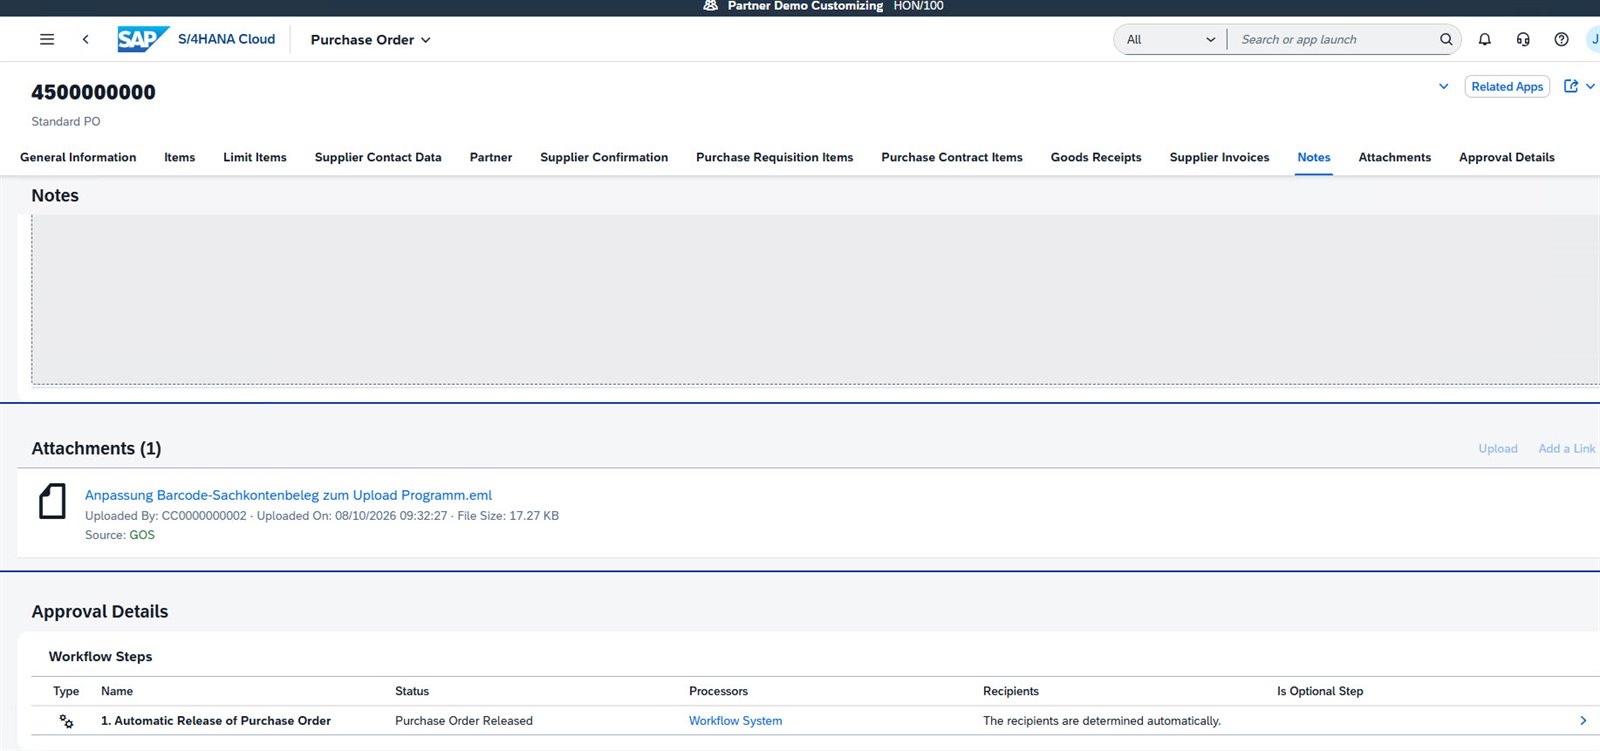Switch to the Items tab
1600x751 pixels.
[180, 158]
